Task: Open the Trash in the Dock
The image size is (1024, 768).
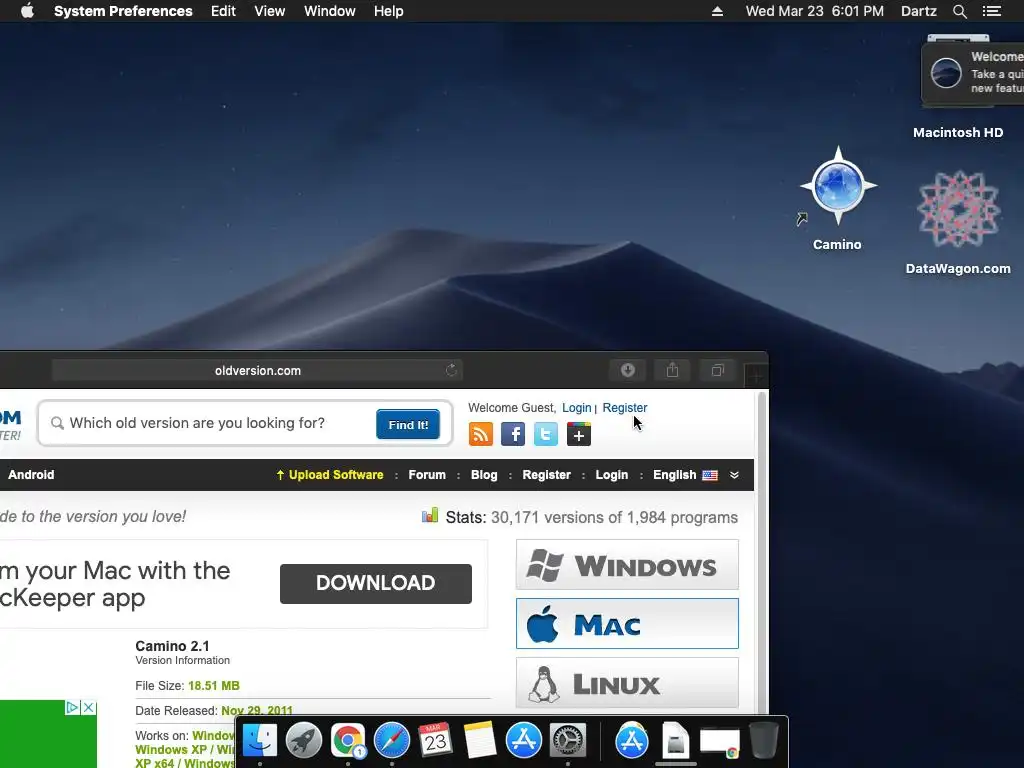Action: [763, 741]
